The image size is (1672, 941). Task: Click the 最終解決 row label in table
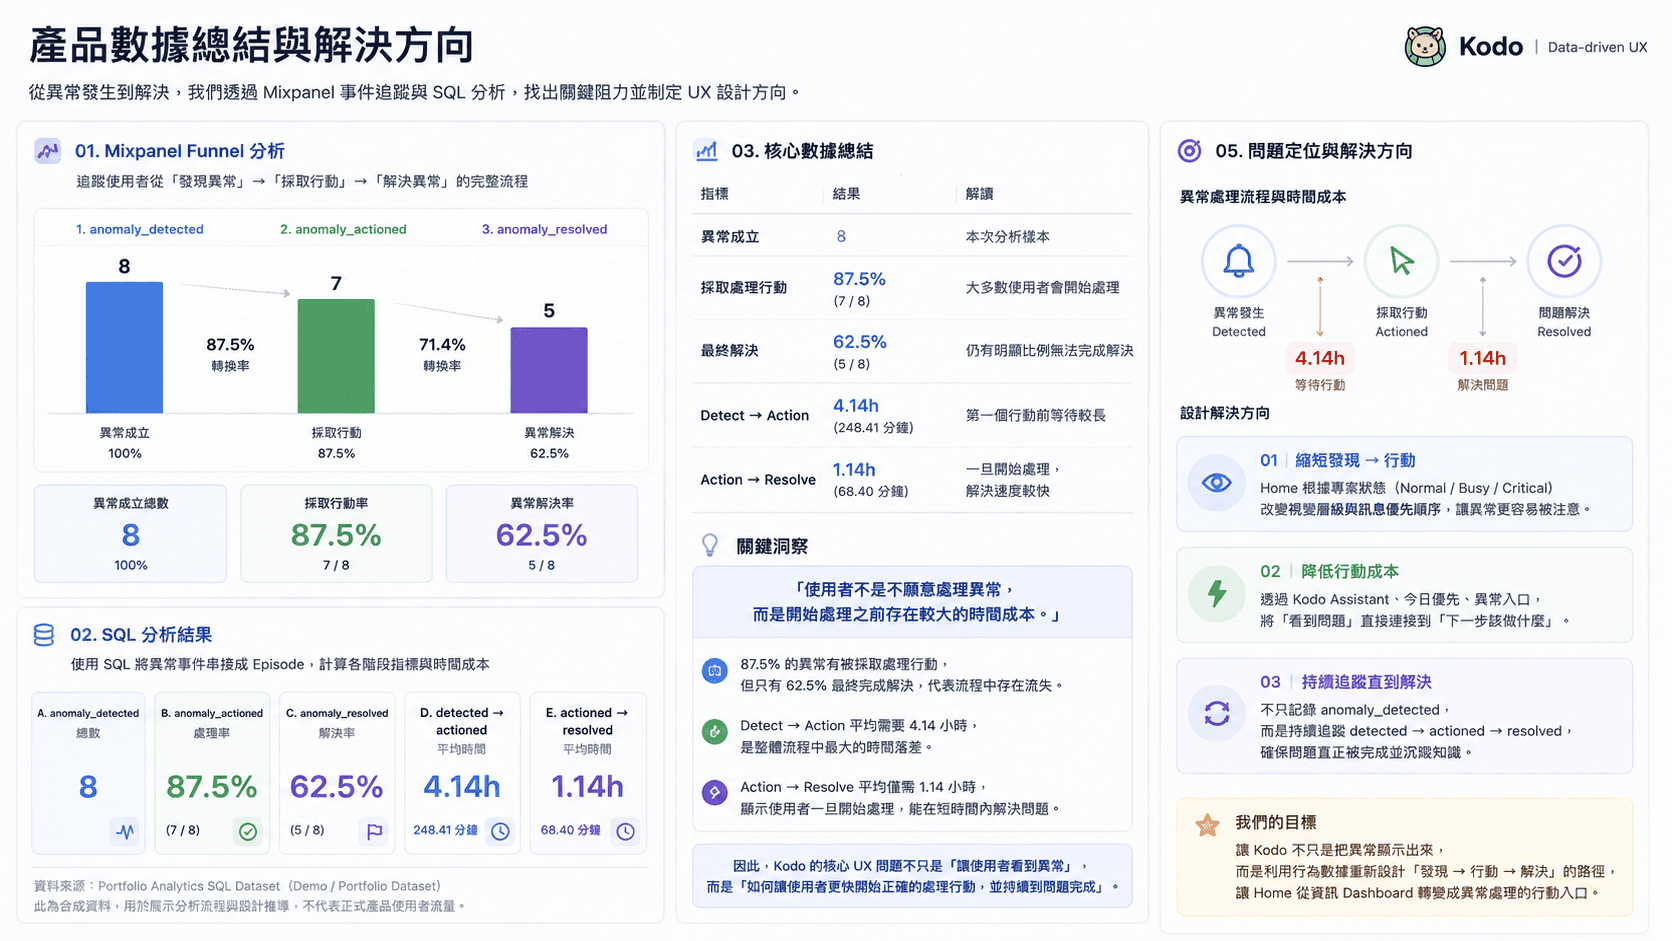pyautogui.click(x=730, y=351)
